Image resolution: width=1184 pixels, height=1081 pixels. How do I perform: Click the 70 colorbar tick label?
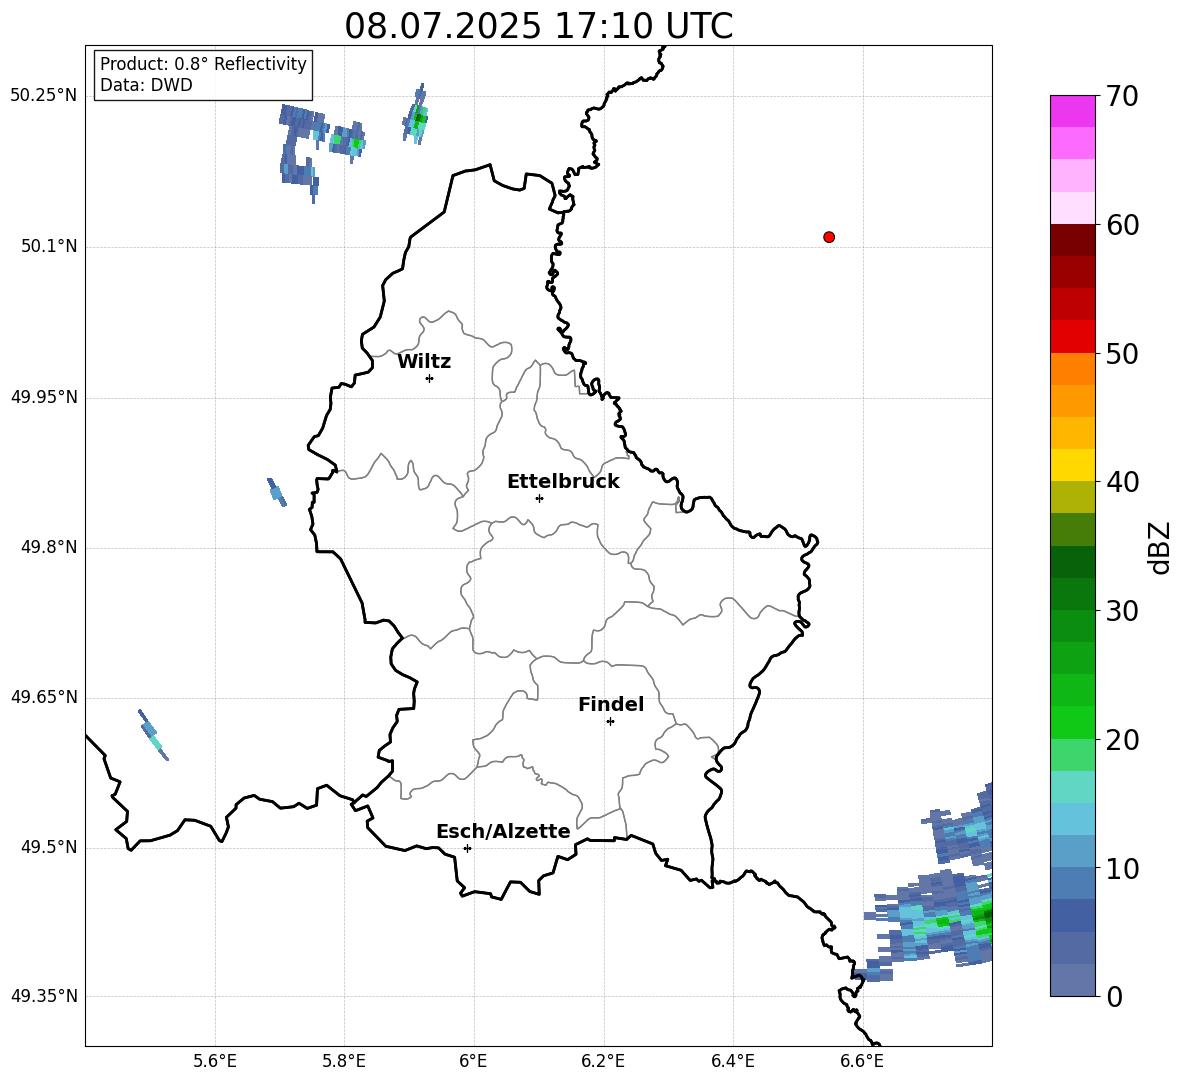point(1122,96)
